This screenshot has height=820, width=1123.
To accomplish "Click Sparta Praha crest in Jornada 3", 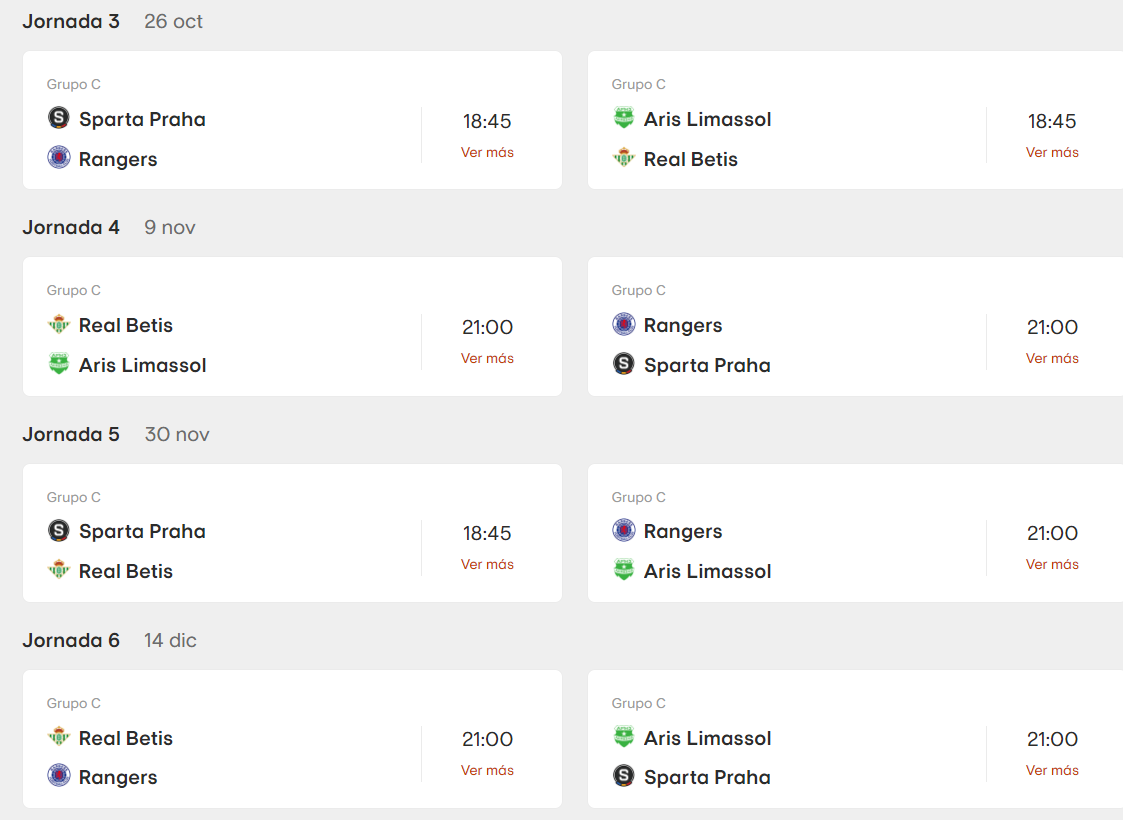I will (59, 119).
